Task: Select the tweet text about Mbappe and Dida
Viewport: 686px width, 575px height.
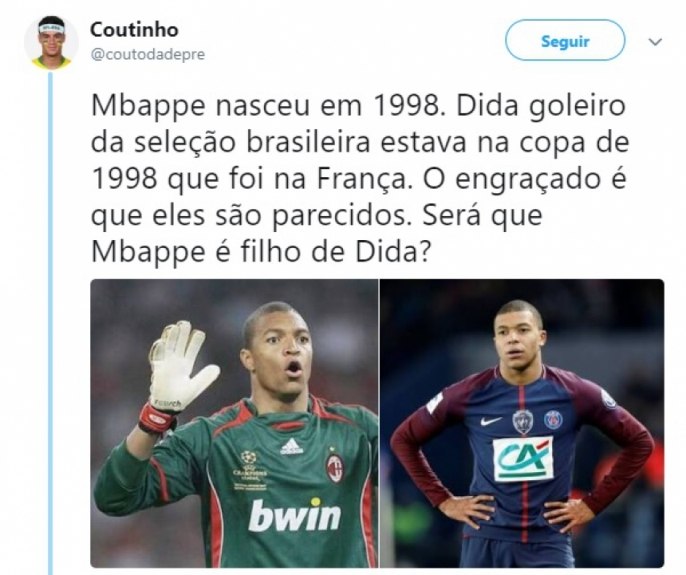Action: pos(360,179)
